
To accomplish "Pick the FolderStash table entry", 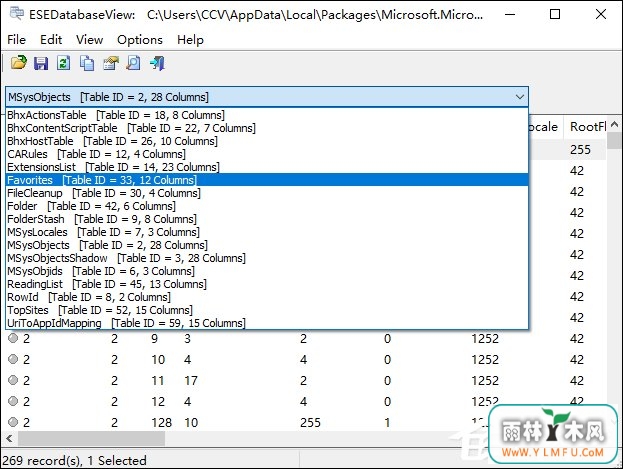I will [x=267, y=219].
